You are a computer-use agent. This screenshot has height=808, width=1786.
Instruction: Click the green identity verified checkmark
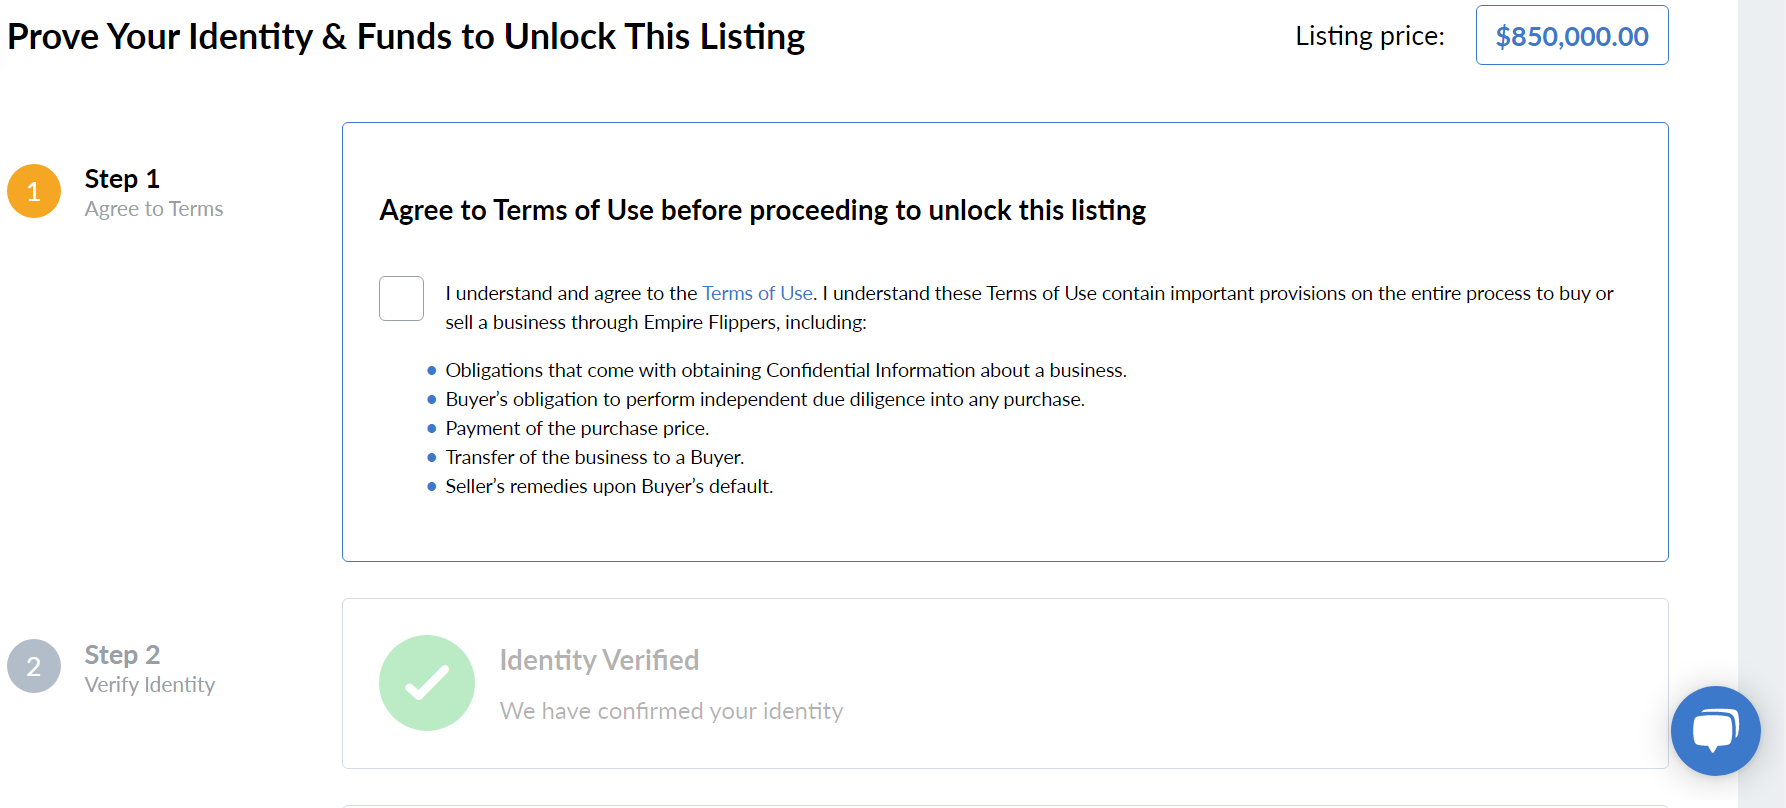[427, 683]
